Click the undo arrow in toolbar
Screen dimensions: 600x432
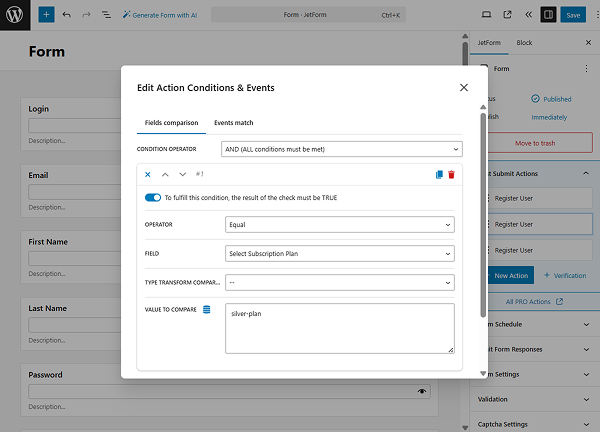click(x=66, y=15)
